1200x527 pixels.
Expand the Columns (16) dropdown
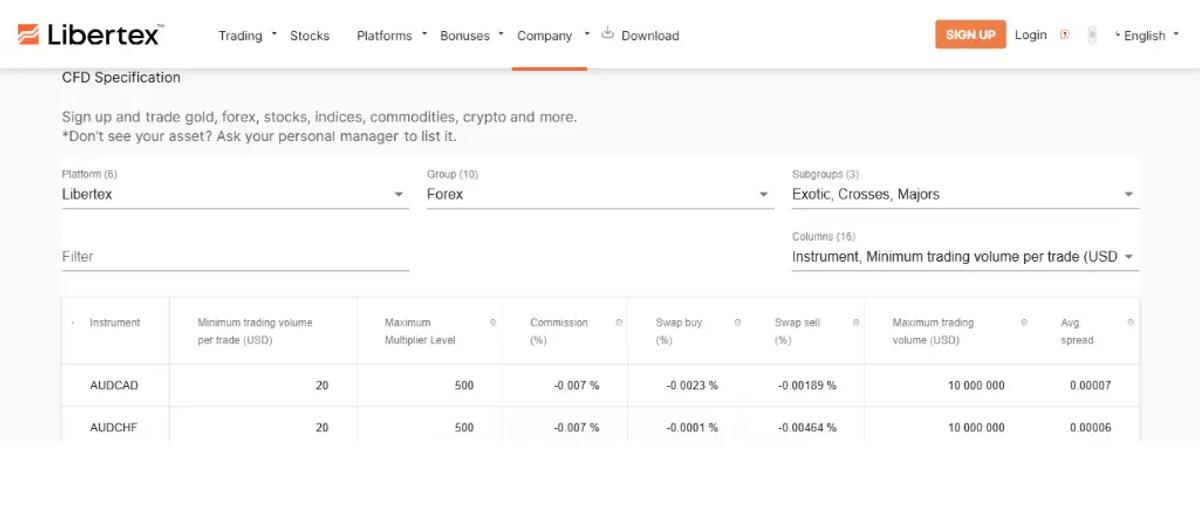[965, 256]
